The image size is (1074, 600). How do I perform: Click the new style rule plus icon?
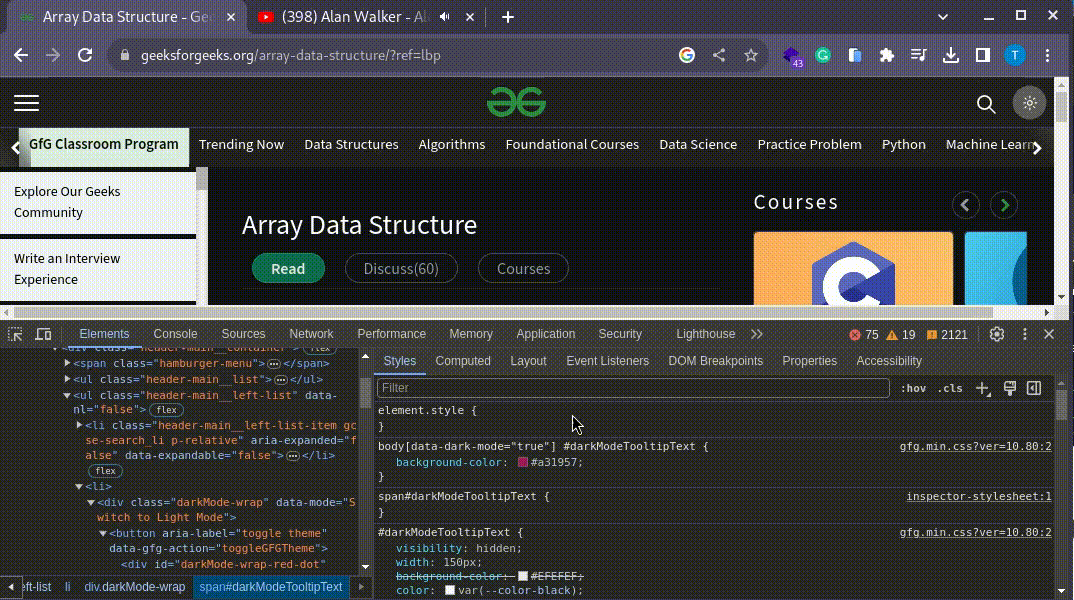(983, 388)
